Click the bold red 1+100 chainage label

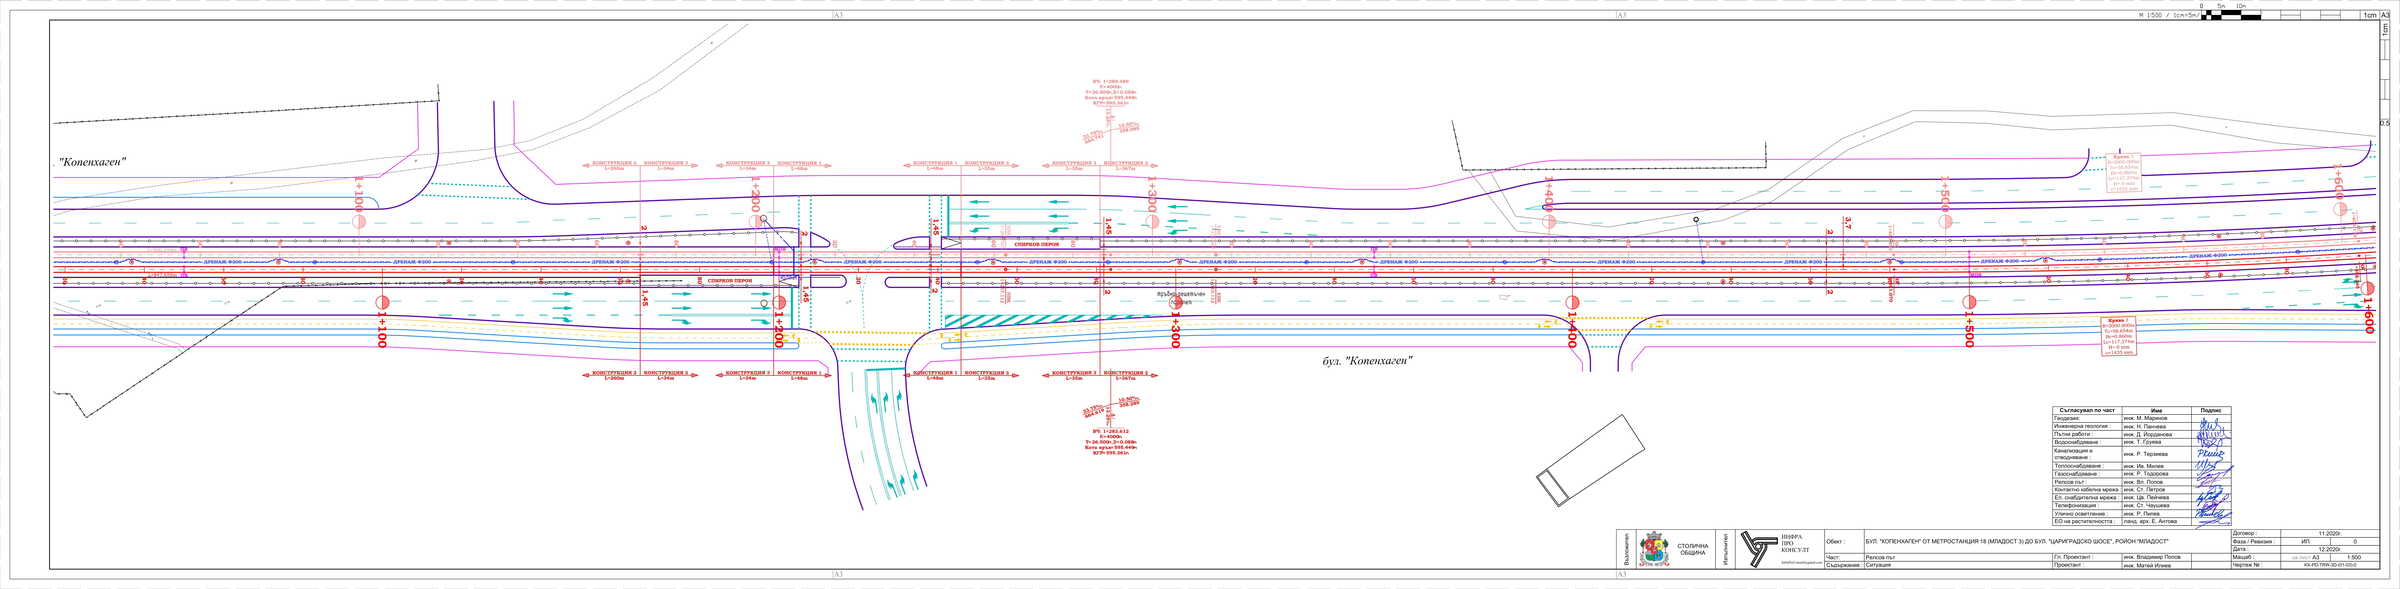pos(381,329)
